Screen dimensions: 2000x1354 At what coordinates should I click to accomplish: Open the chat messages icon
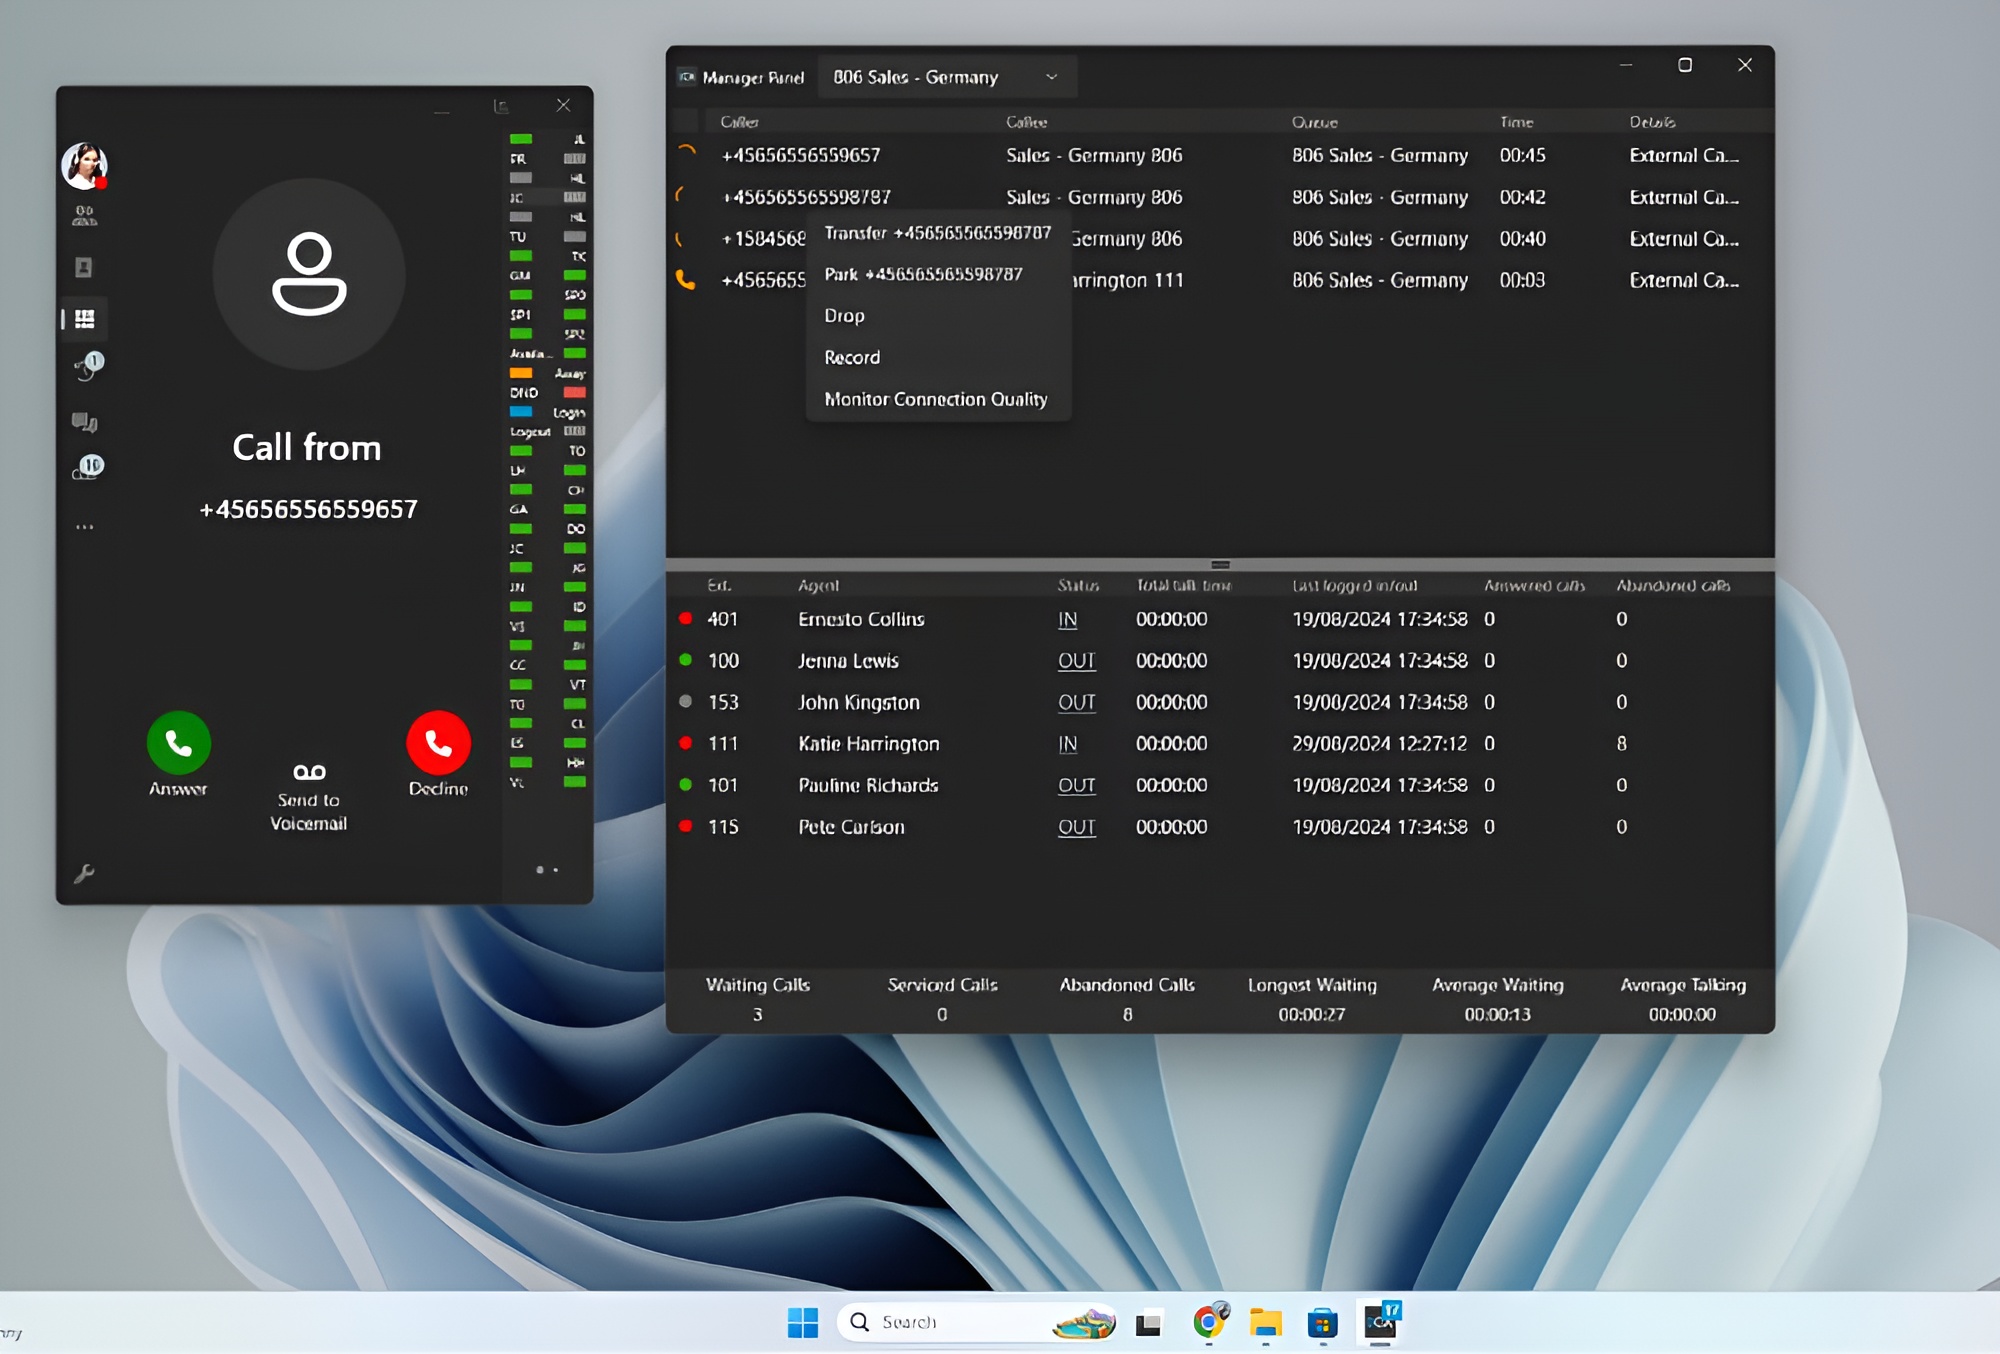(84, 422)
